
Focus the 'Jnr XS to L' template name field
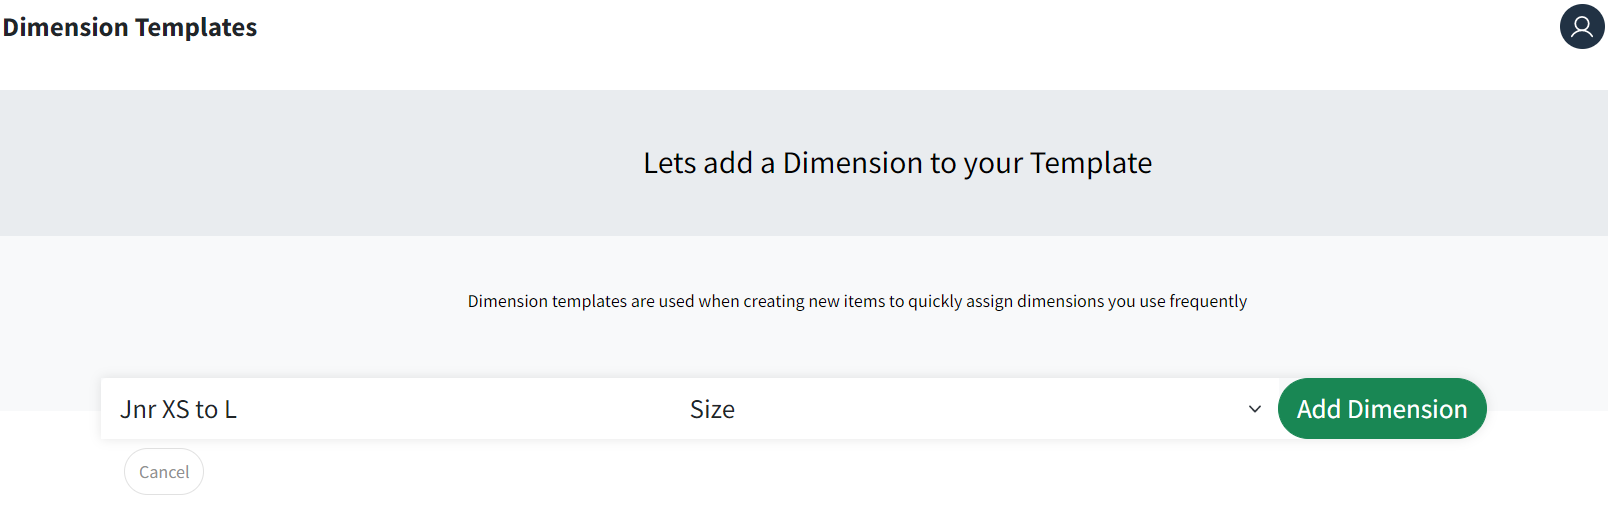[386, 409]
